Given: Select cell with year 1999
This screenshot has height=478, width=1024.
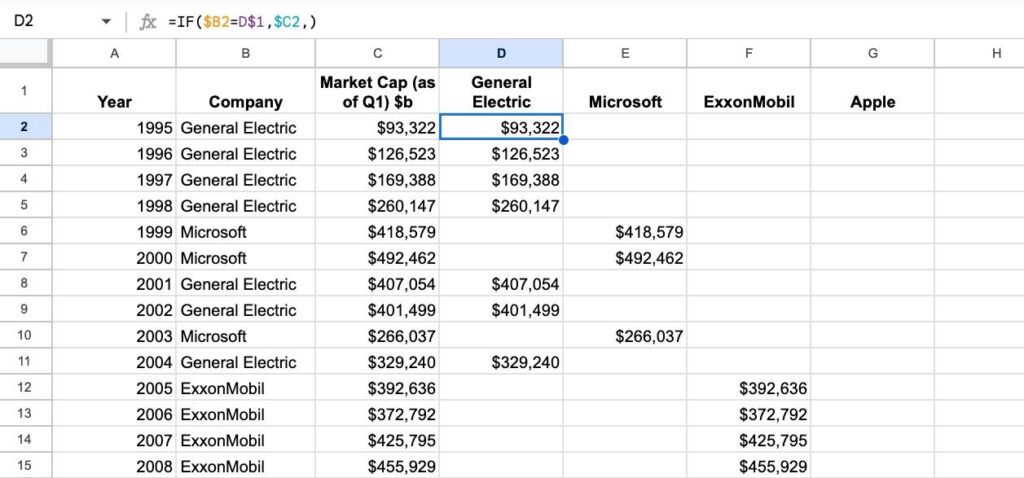Looking at the screenshot, I should click(114, 232).
